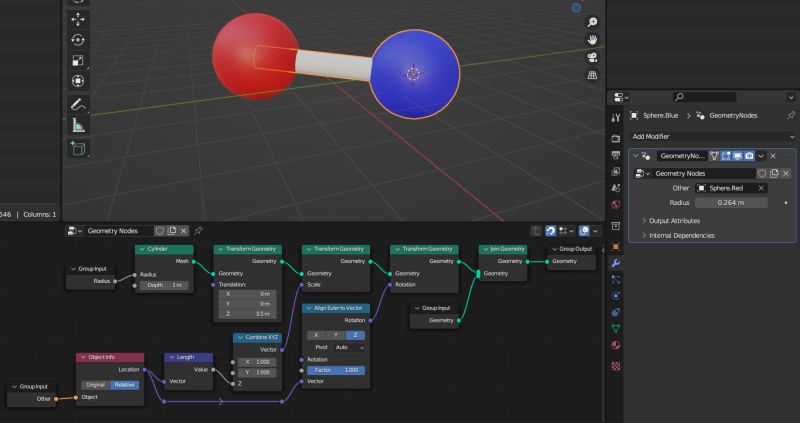Toggle modifier render visibility camera icon
800x423 pixels.
tap(749, 156)
